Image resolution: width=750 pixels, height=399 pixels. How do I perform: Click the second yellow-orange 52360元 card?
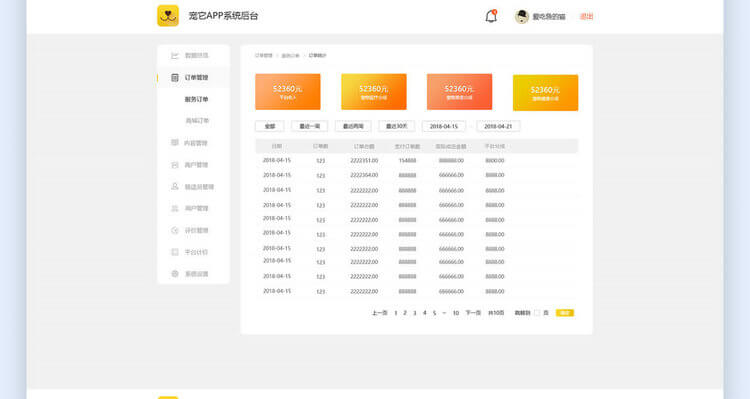pos(374,92)
